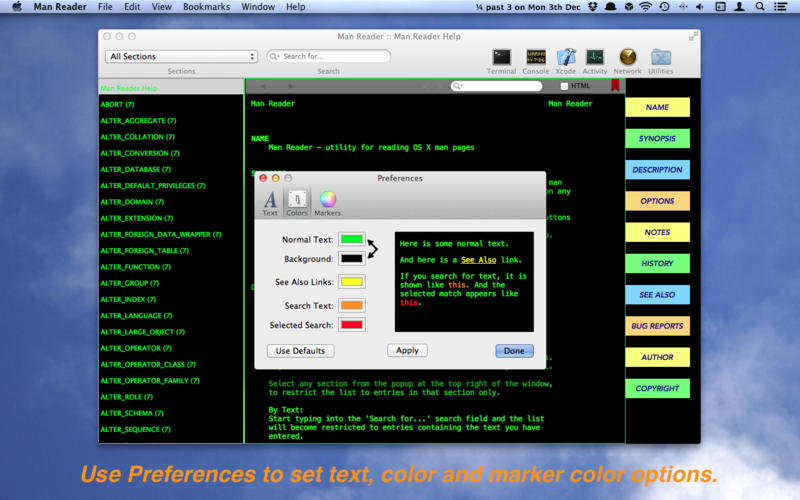Jump to the HISTORY marker
800x500 pixels.
(x=657, y=263)
